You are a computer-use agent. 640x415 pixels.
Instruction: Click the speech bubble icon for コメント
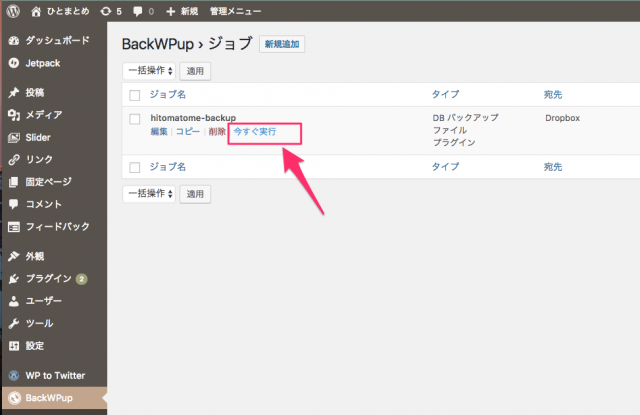tap(14, 204)
